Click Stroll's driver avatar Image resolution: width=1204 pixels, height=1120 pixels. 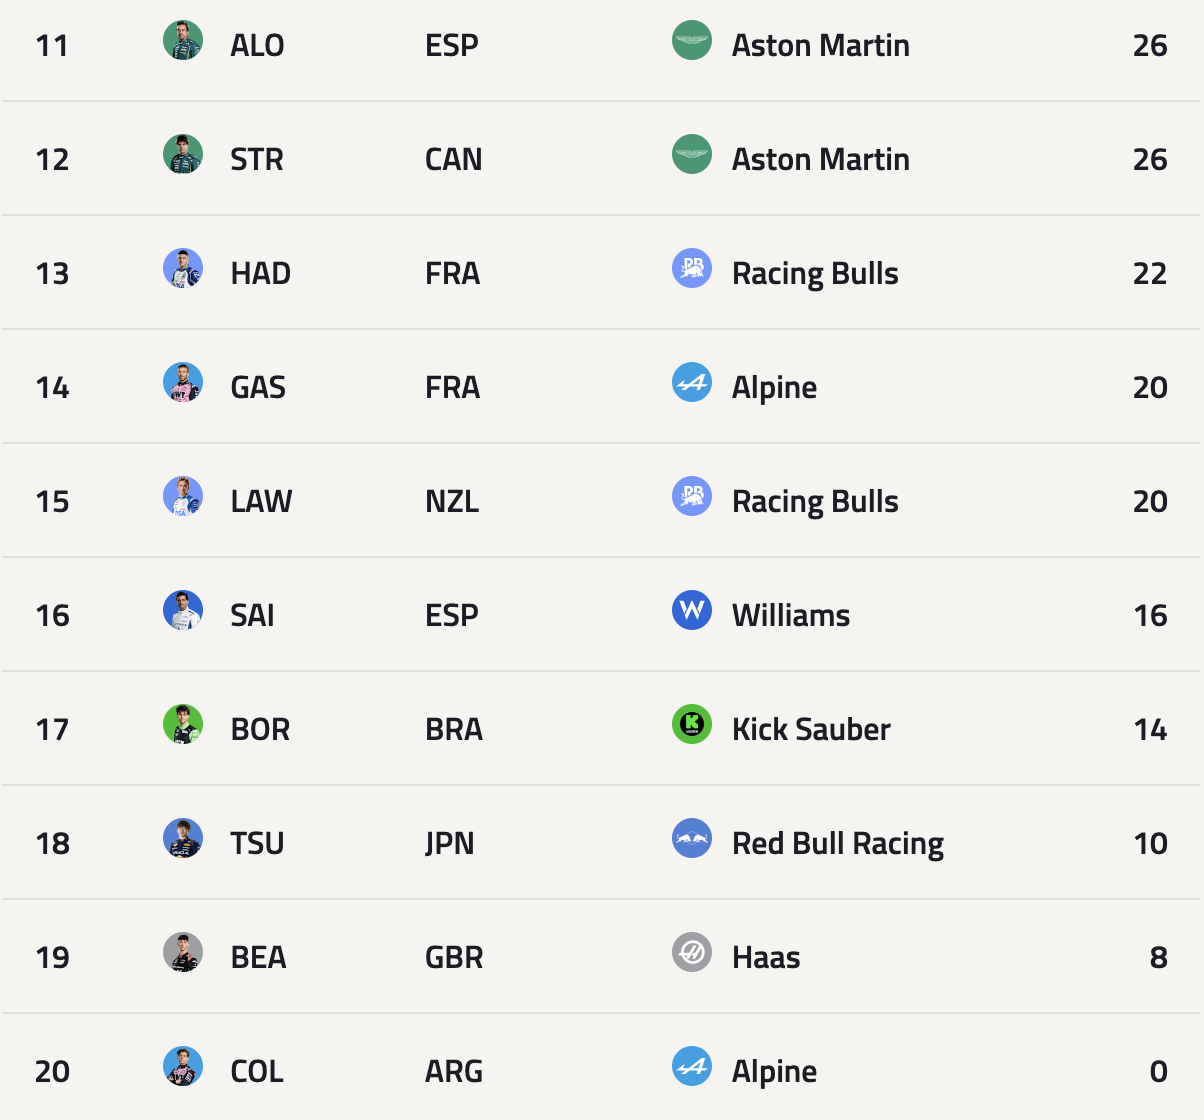[183, 155]
